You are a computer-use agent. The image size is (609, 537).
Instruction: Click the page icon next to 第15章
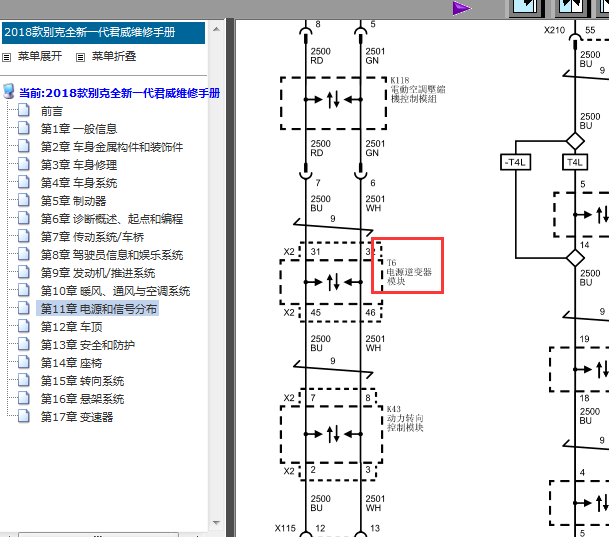point(24,380)
